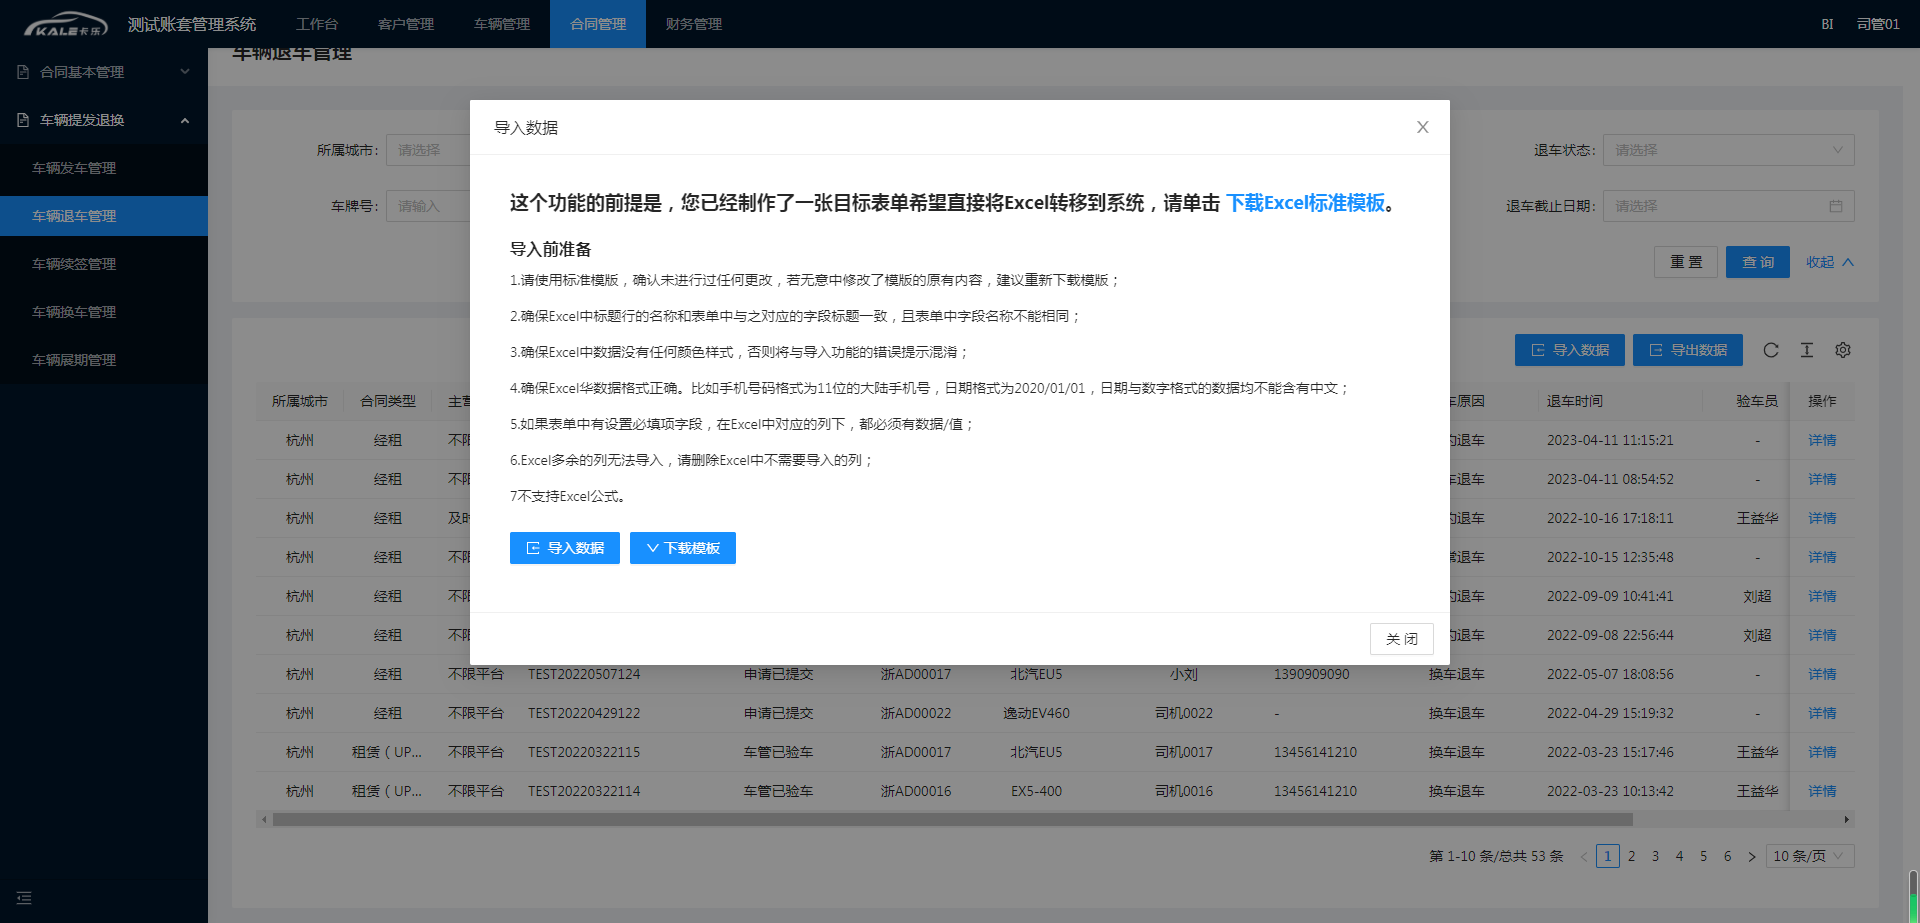The image size is (1920, 923).
Task: Click the row height density icon
Action: pyautogui.click(x=1807, y=350)
